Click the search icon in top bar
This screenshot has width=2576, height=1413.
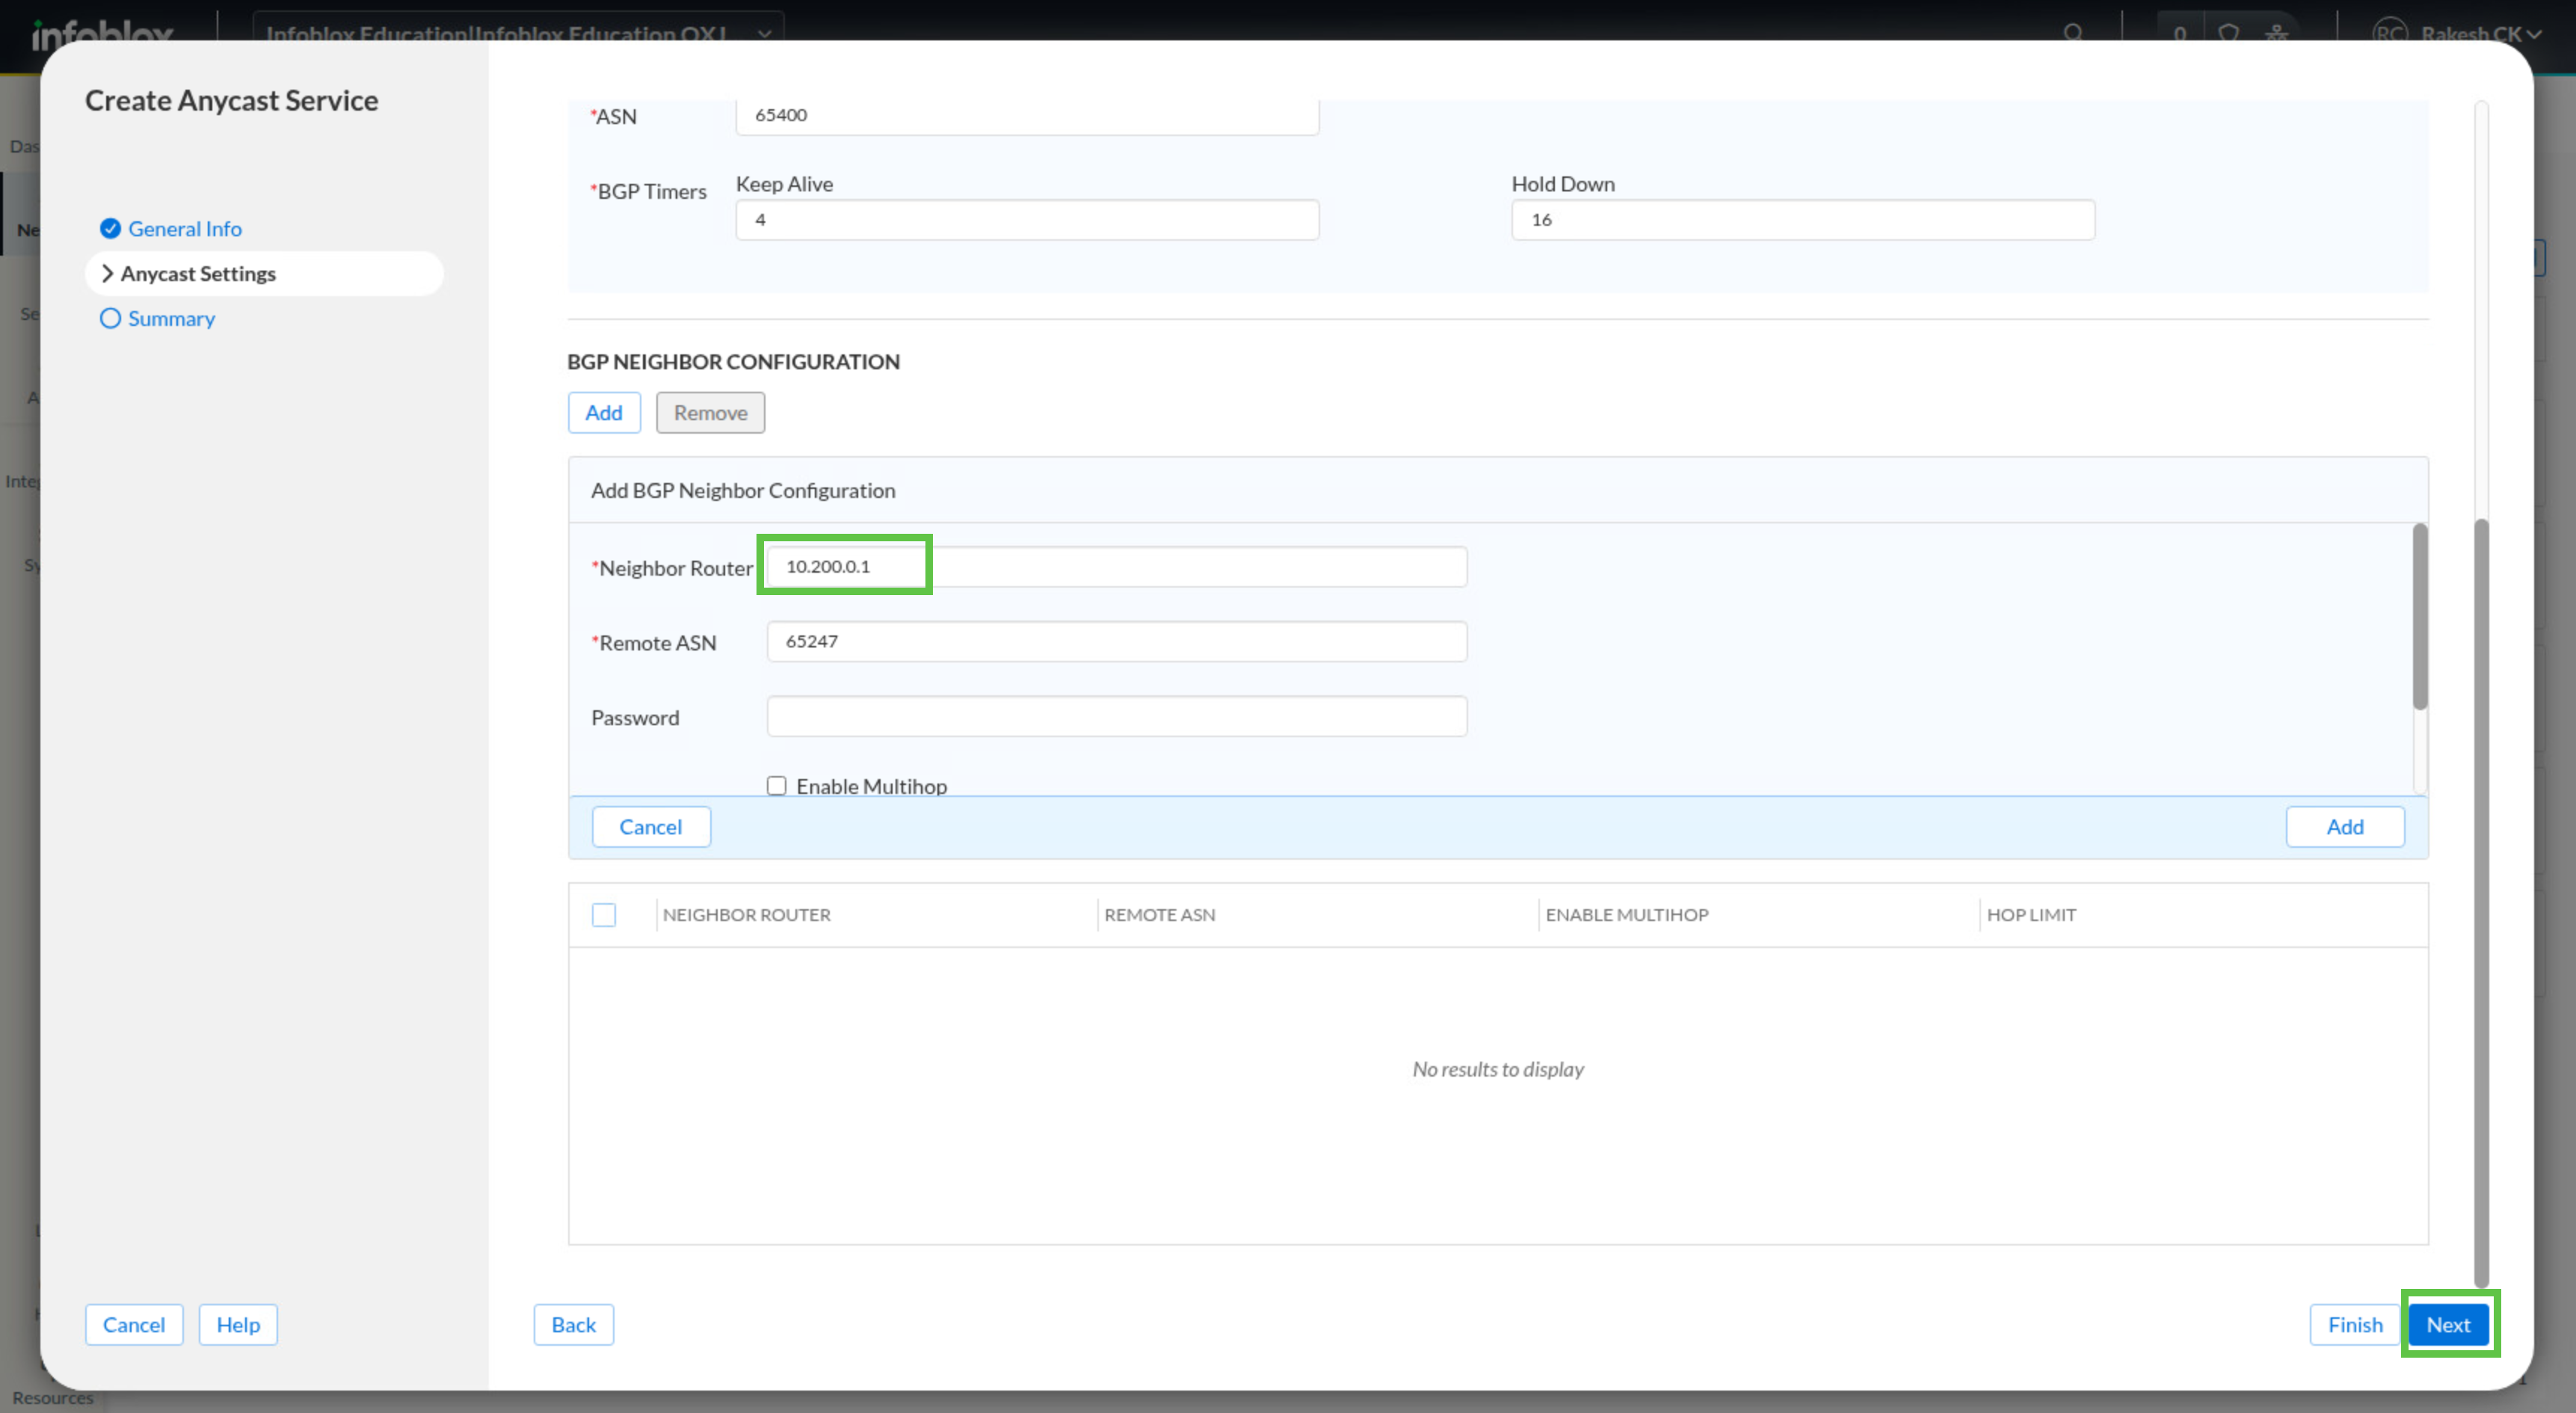coord(2073,33)
